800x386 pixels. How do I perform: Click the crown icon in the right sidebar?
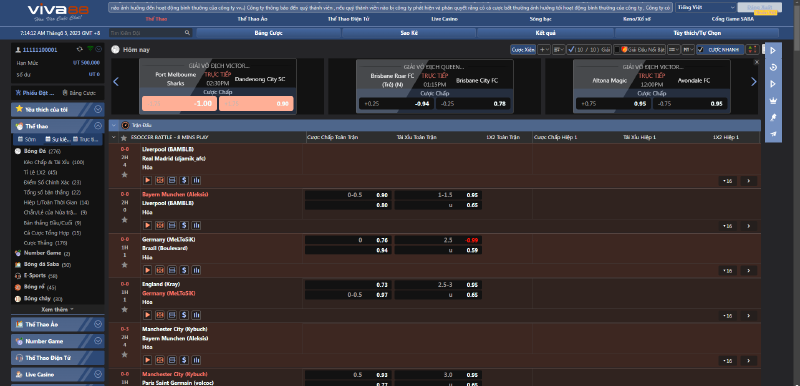pyautogui.click(x=773, y=100)
